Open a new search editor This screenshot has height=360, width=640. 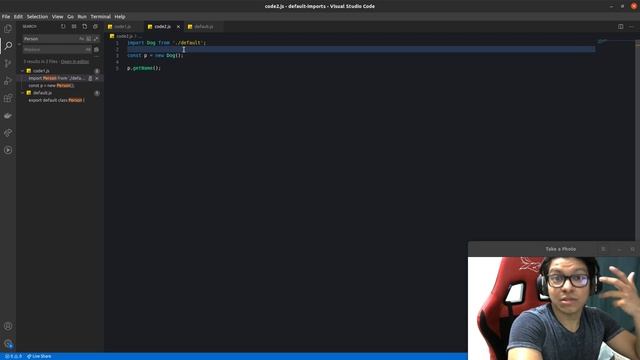[x=84, y=27]
